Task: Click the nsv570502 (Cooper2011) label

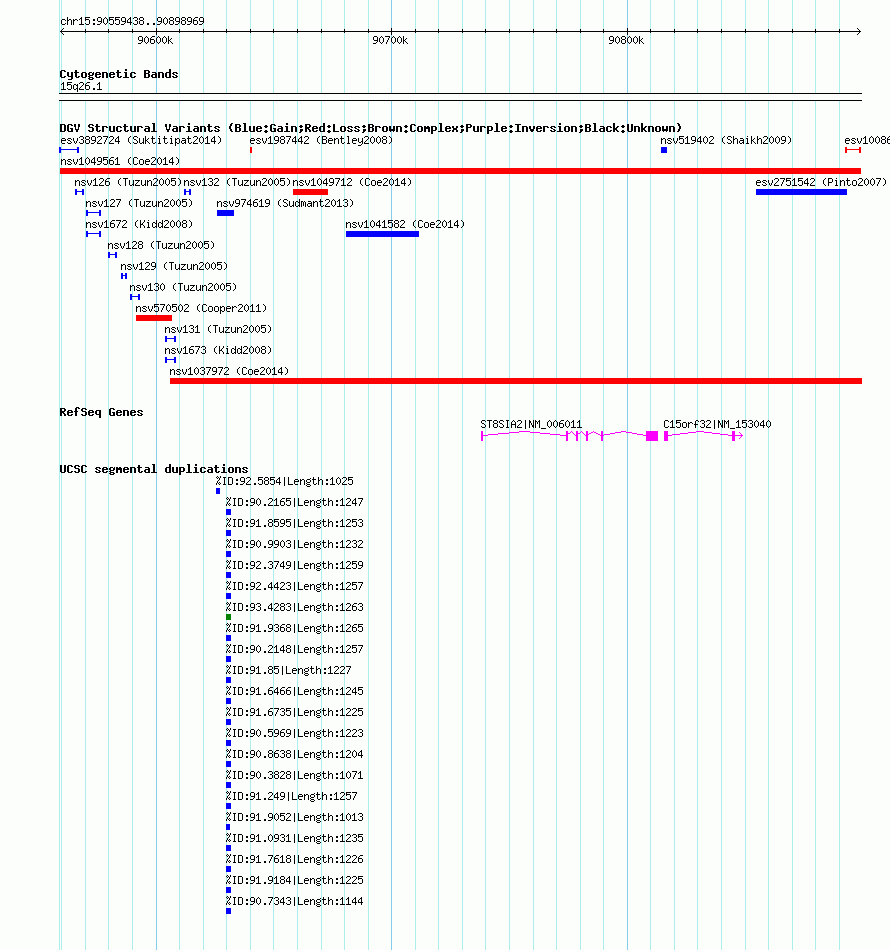Action: [201, 308]
